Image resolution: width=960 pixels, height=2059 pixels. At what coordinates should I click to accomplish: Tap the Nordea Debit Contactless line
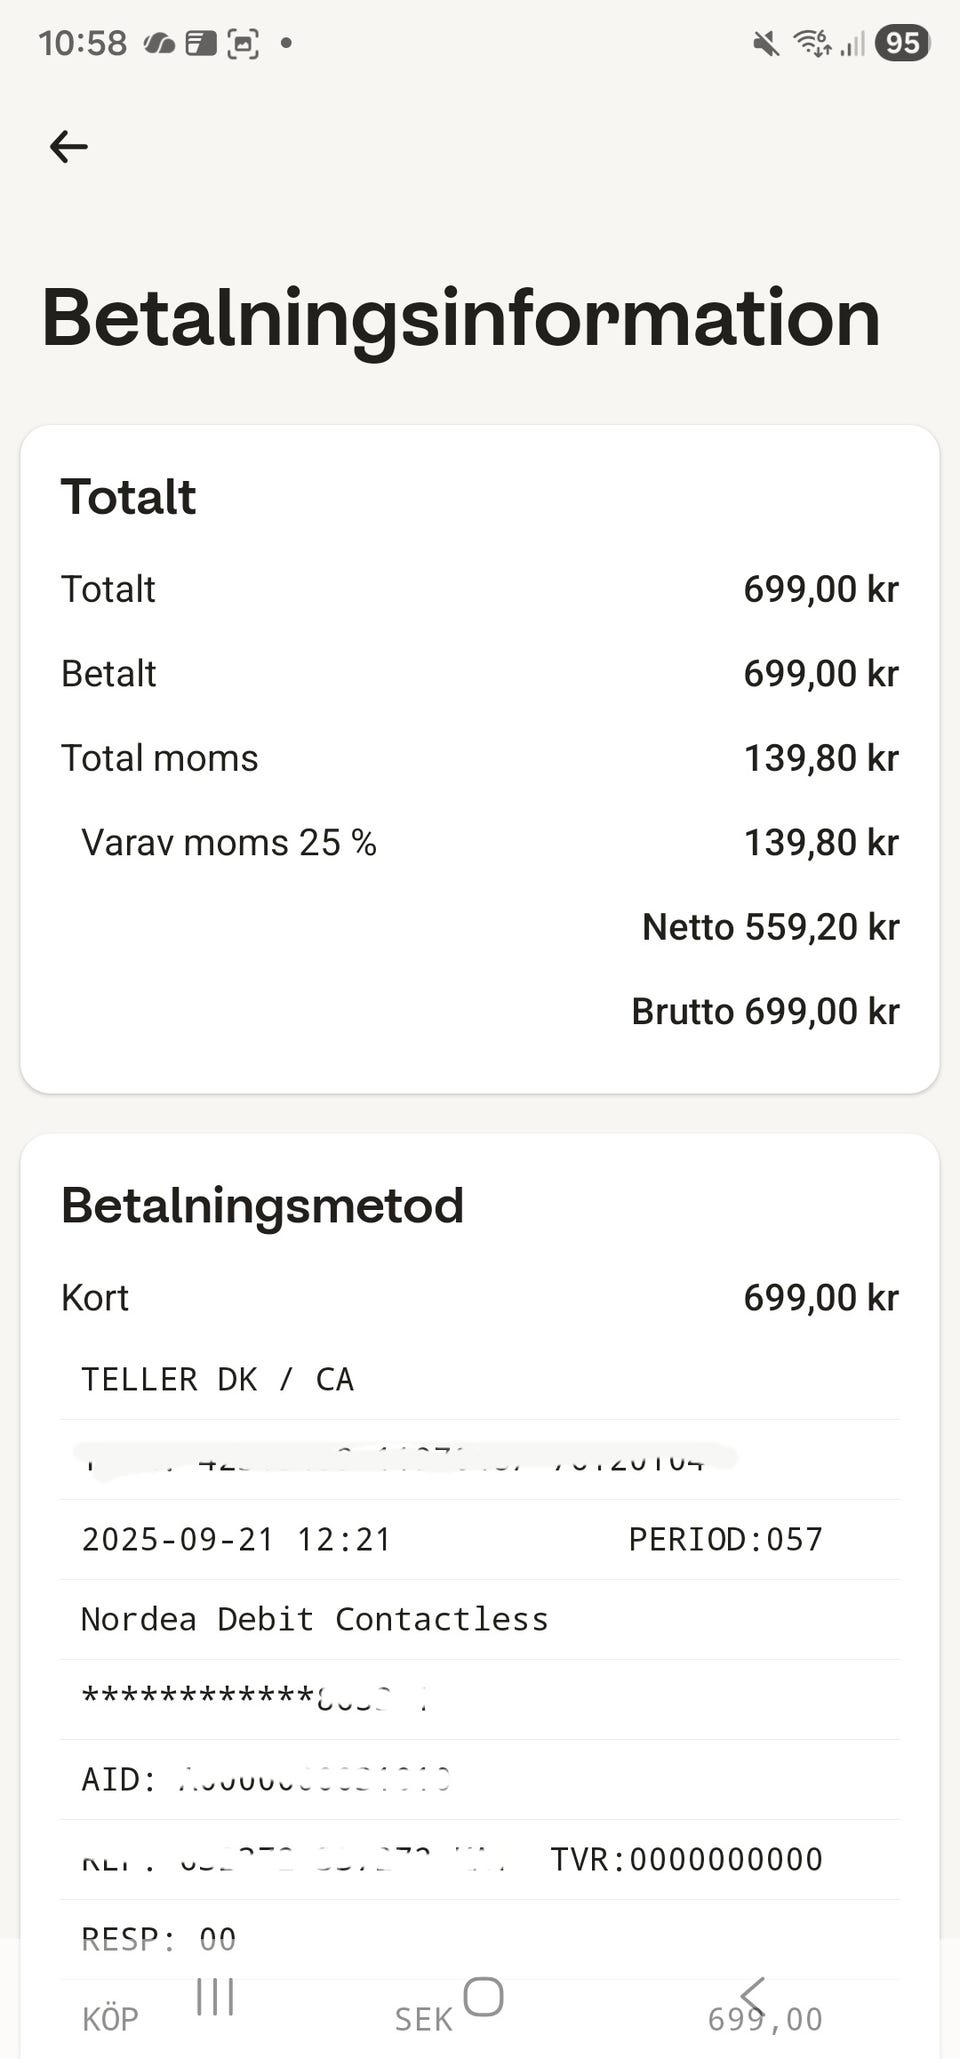click(314, 1619)
